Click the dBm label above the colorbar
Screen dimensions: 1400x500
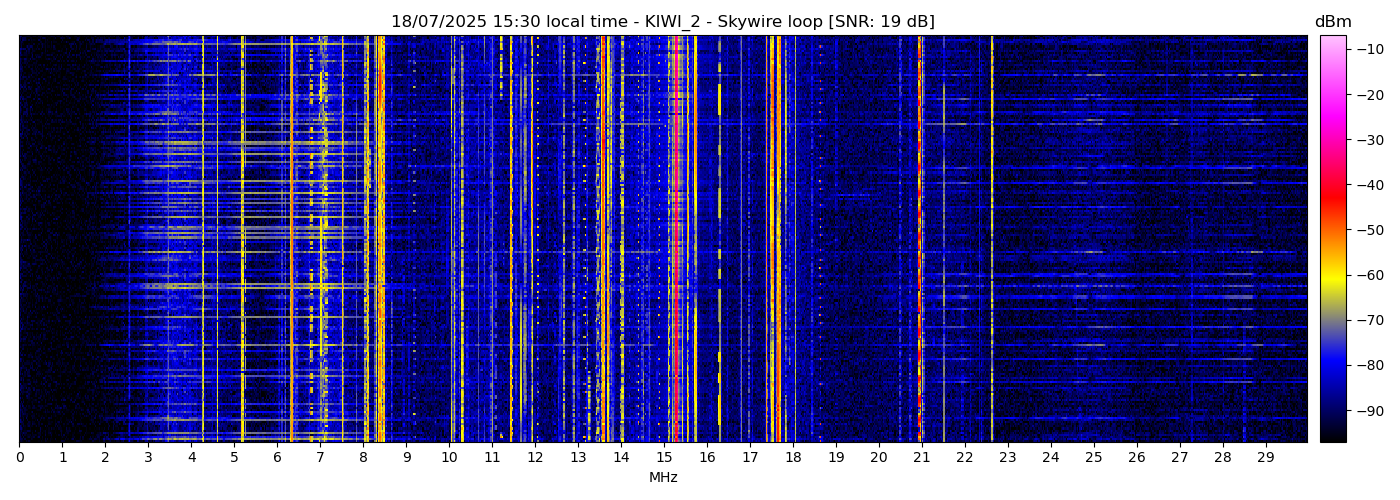point(1332,22)
